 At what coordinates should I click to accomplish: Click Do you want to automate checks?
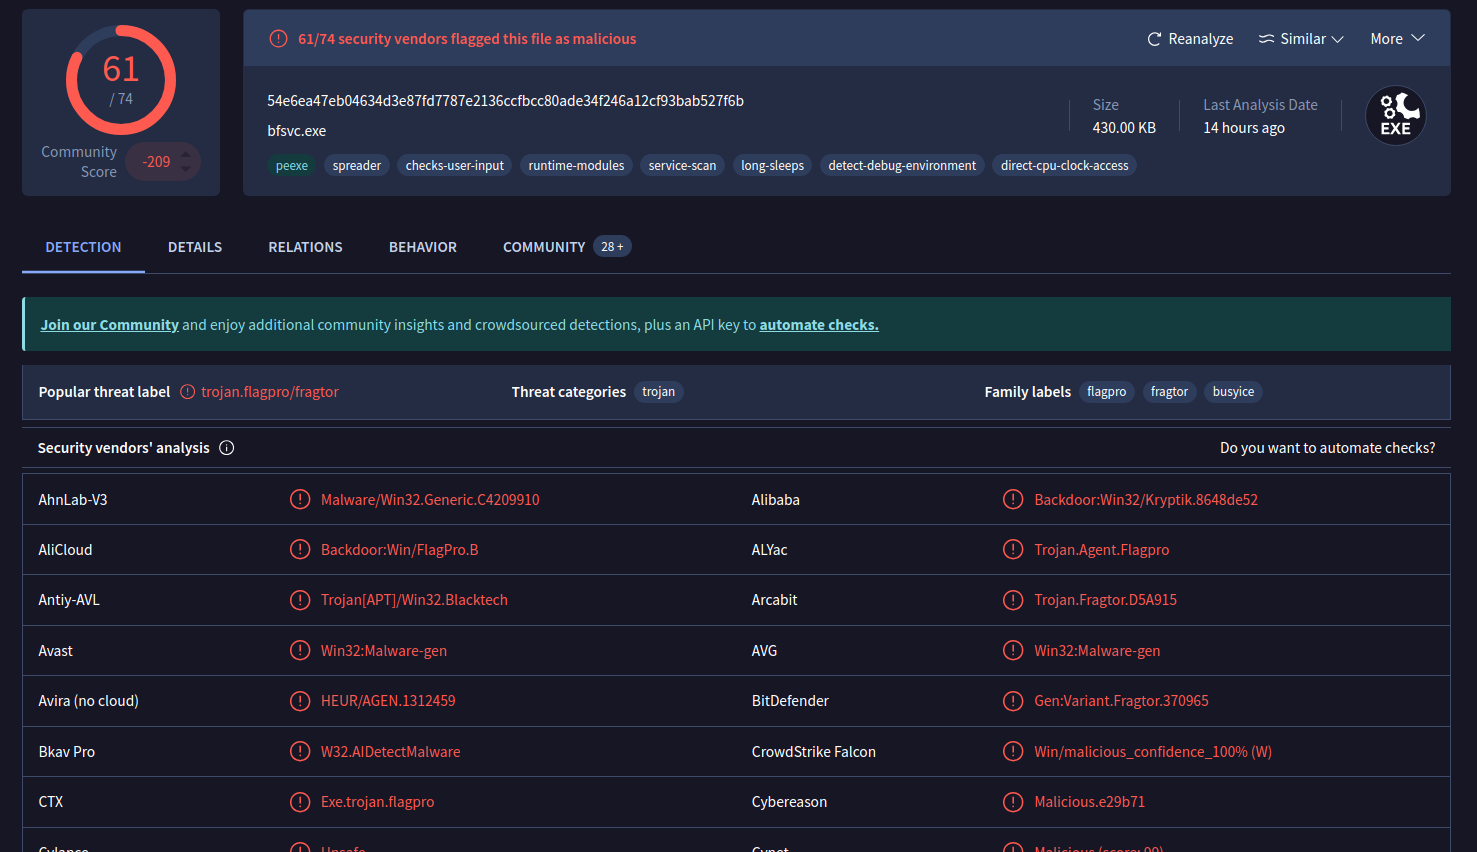(1327, 448)
